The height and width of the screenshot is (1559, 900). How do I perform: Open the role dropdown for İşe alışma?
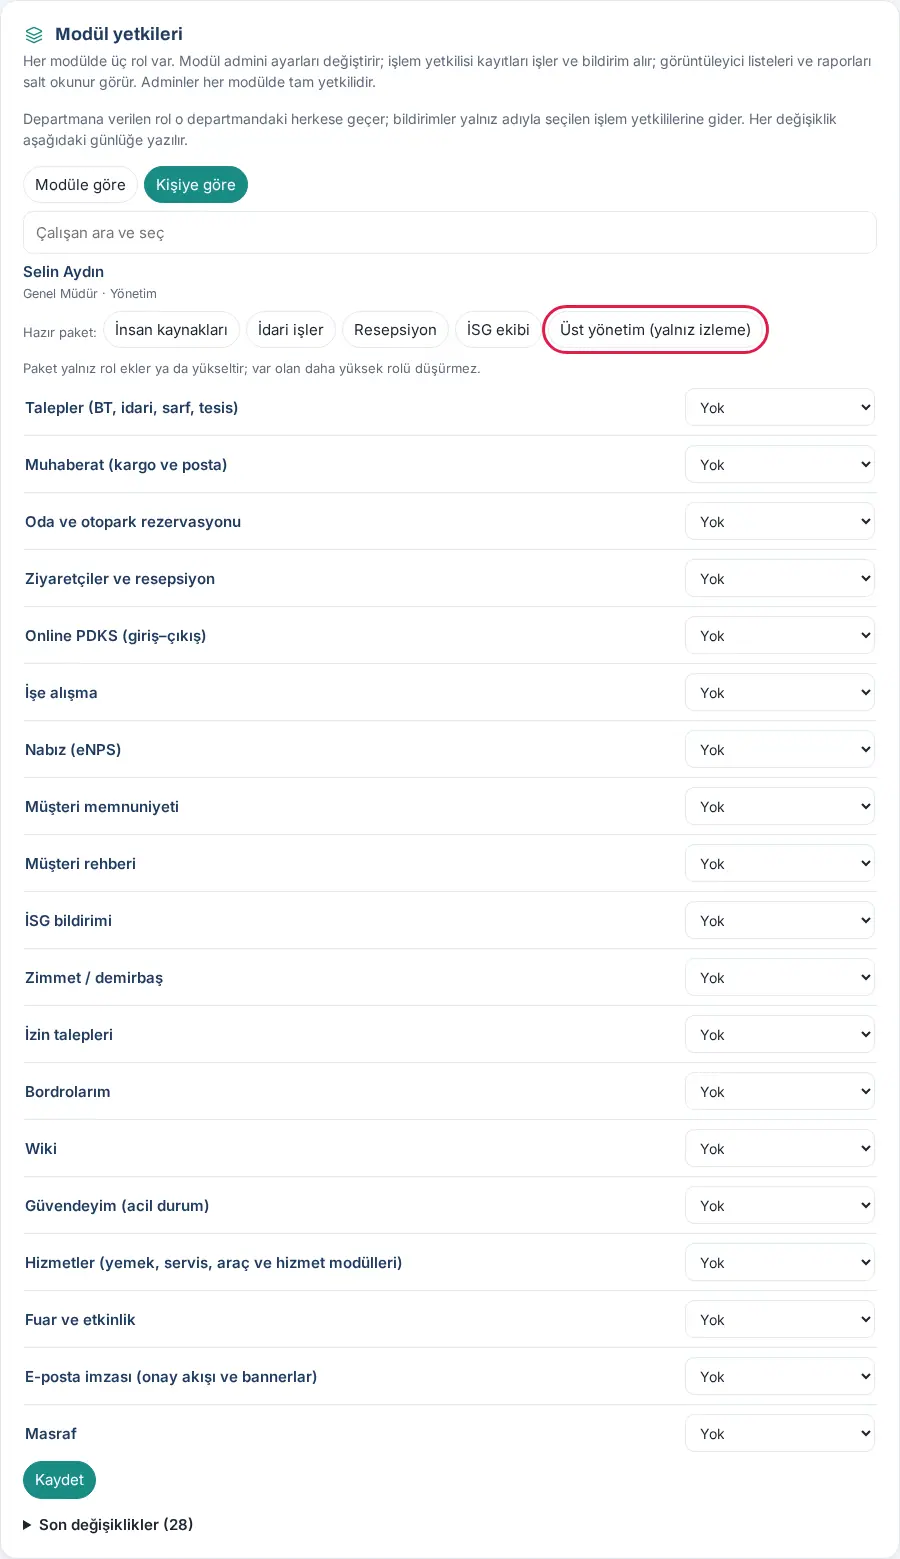[x=780, y=693]
